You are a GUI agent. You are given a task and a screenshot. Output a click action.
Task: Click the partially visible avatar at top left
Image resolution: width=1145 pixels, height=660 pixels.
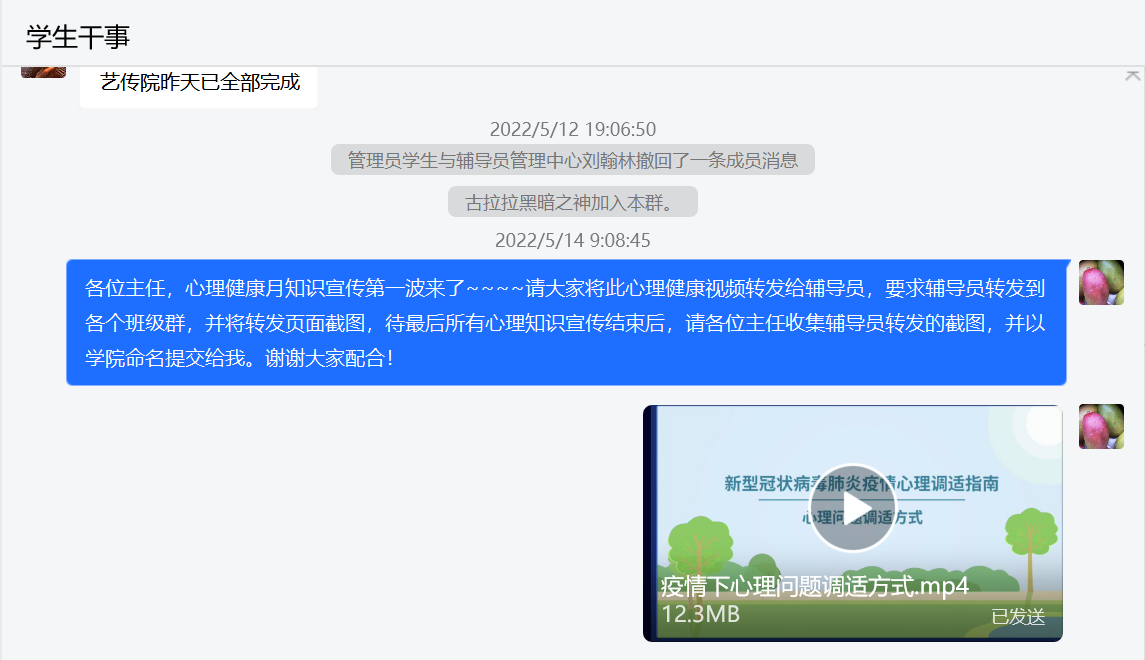[x=43, y=71]
